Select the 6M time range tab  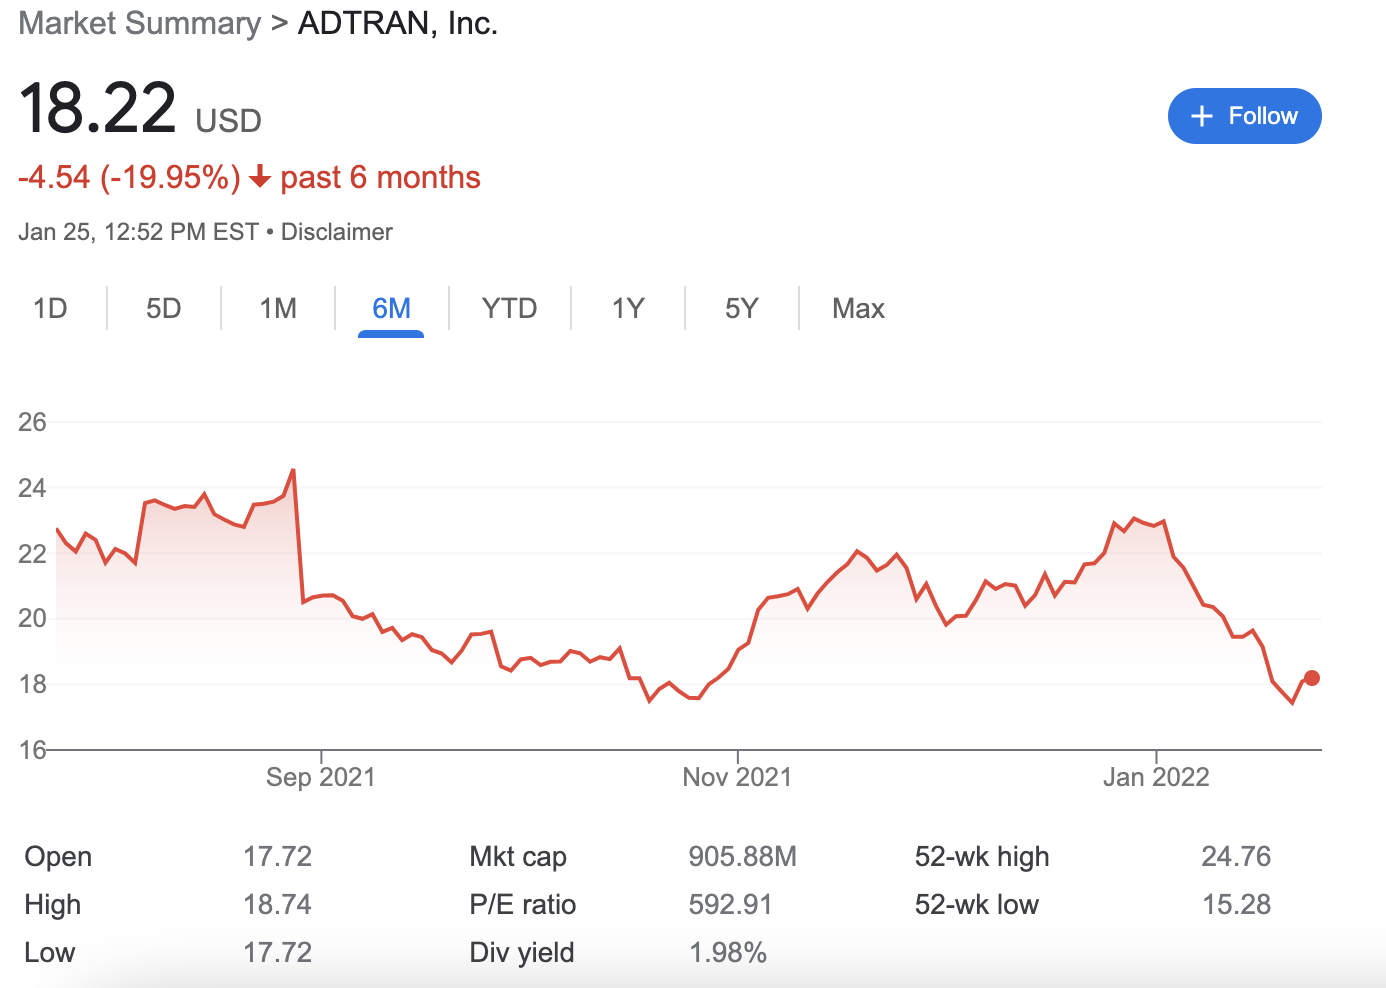(x=391, y=308)
